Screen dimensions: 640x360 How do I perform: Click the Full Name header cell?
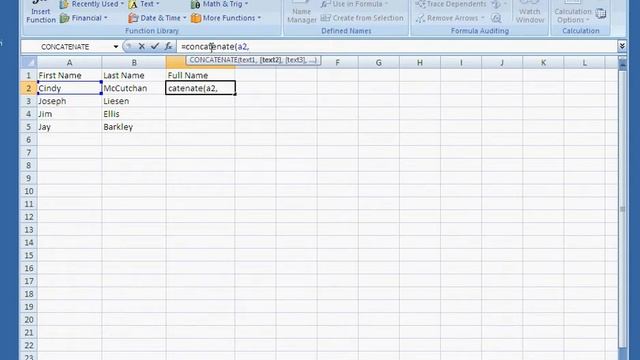[x=200, y=76]
